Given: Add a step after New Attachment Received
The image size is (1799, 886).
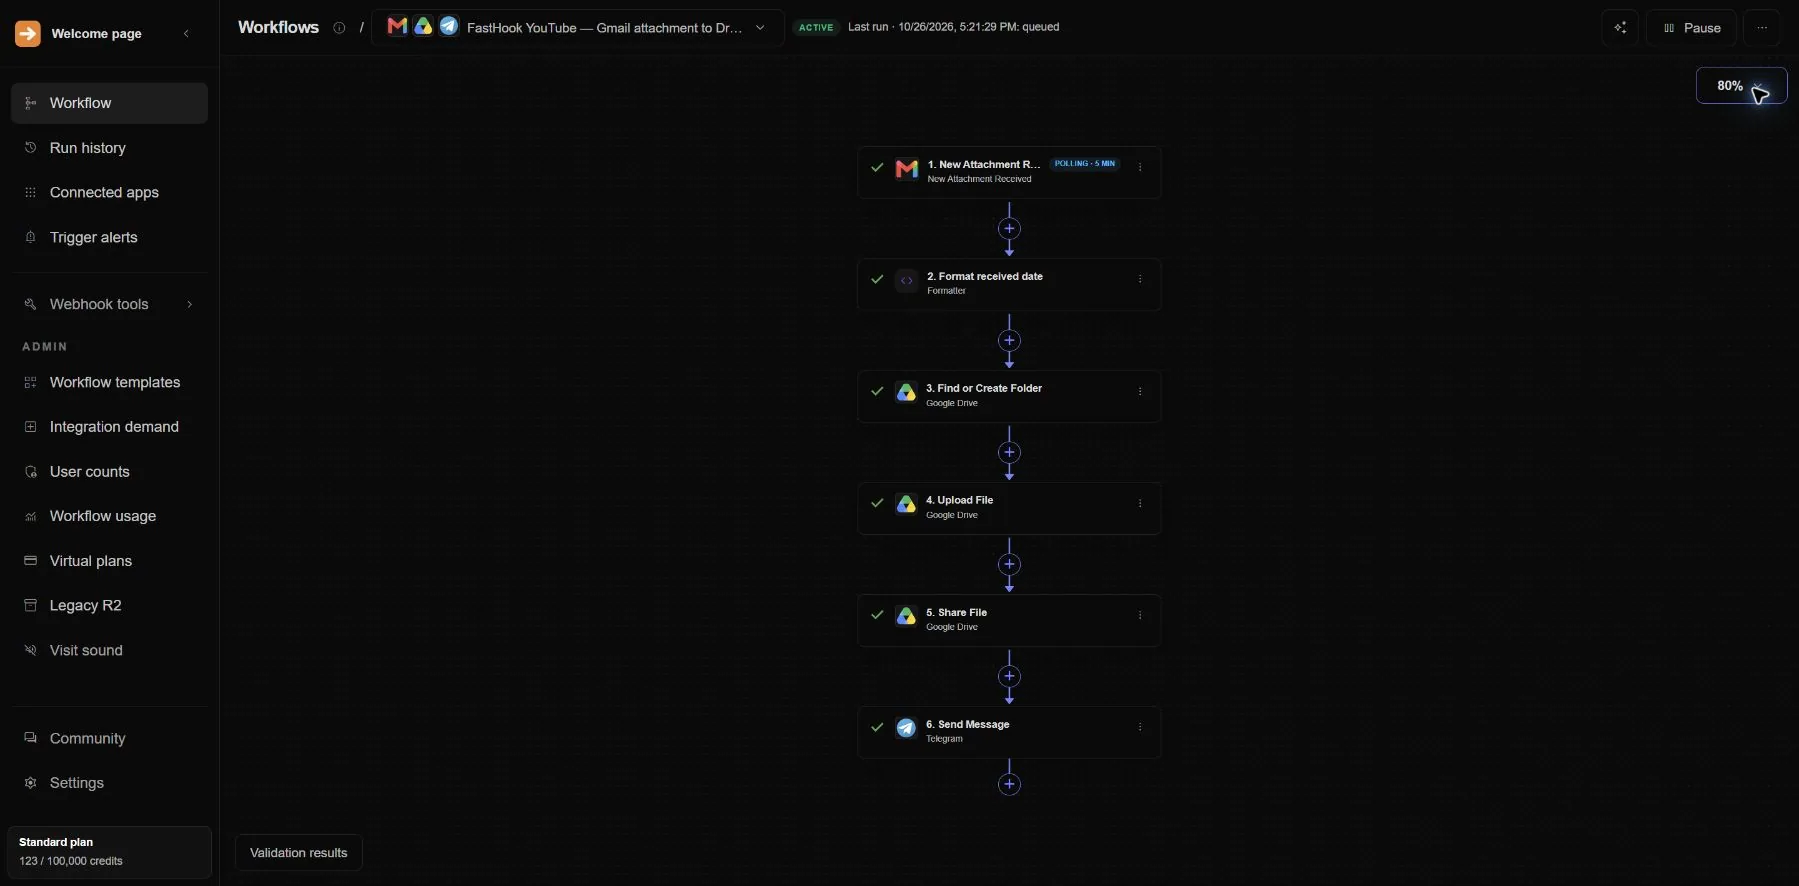Looking at the screenshot, I should pyautogui.click(x=1009, y=229).
